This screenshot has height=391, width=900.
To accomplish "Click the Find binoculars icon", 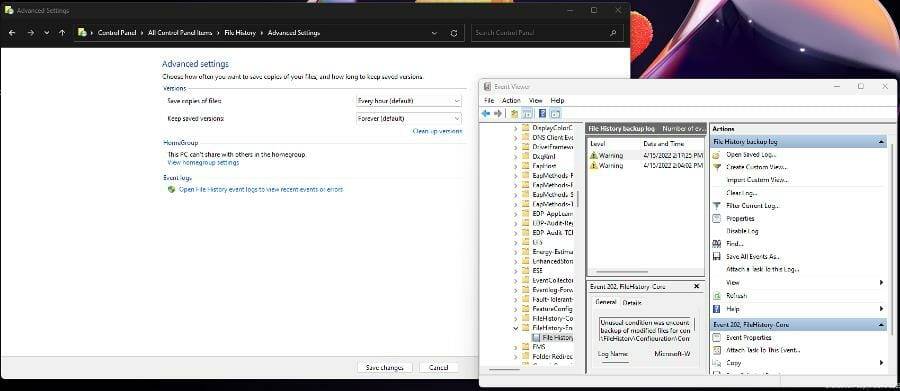I will coord(716,243).
